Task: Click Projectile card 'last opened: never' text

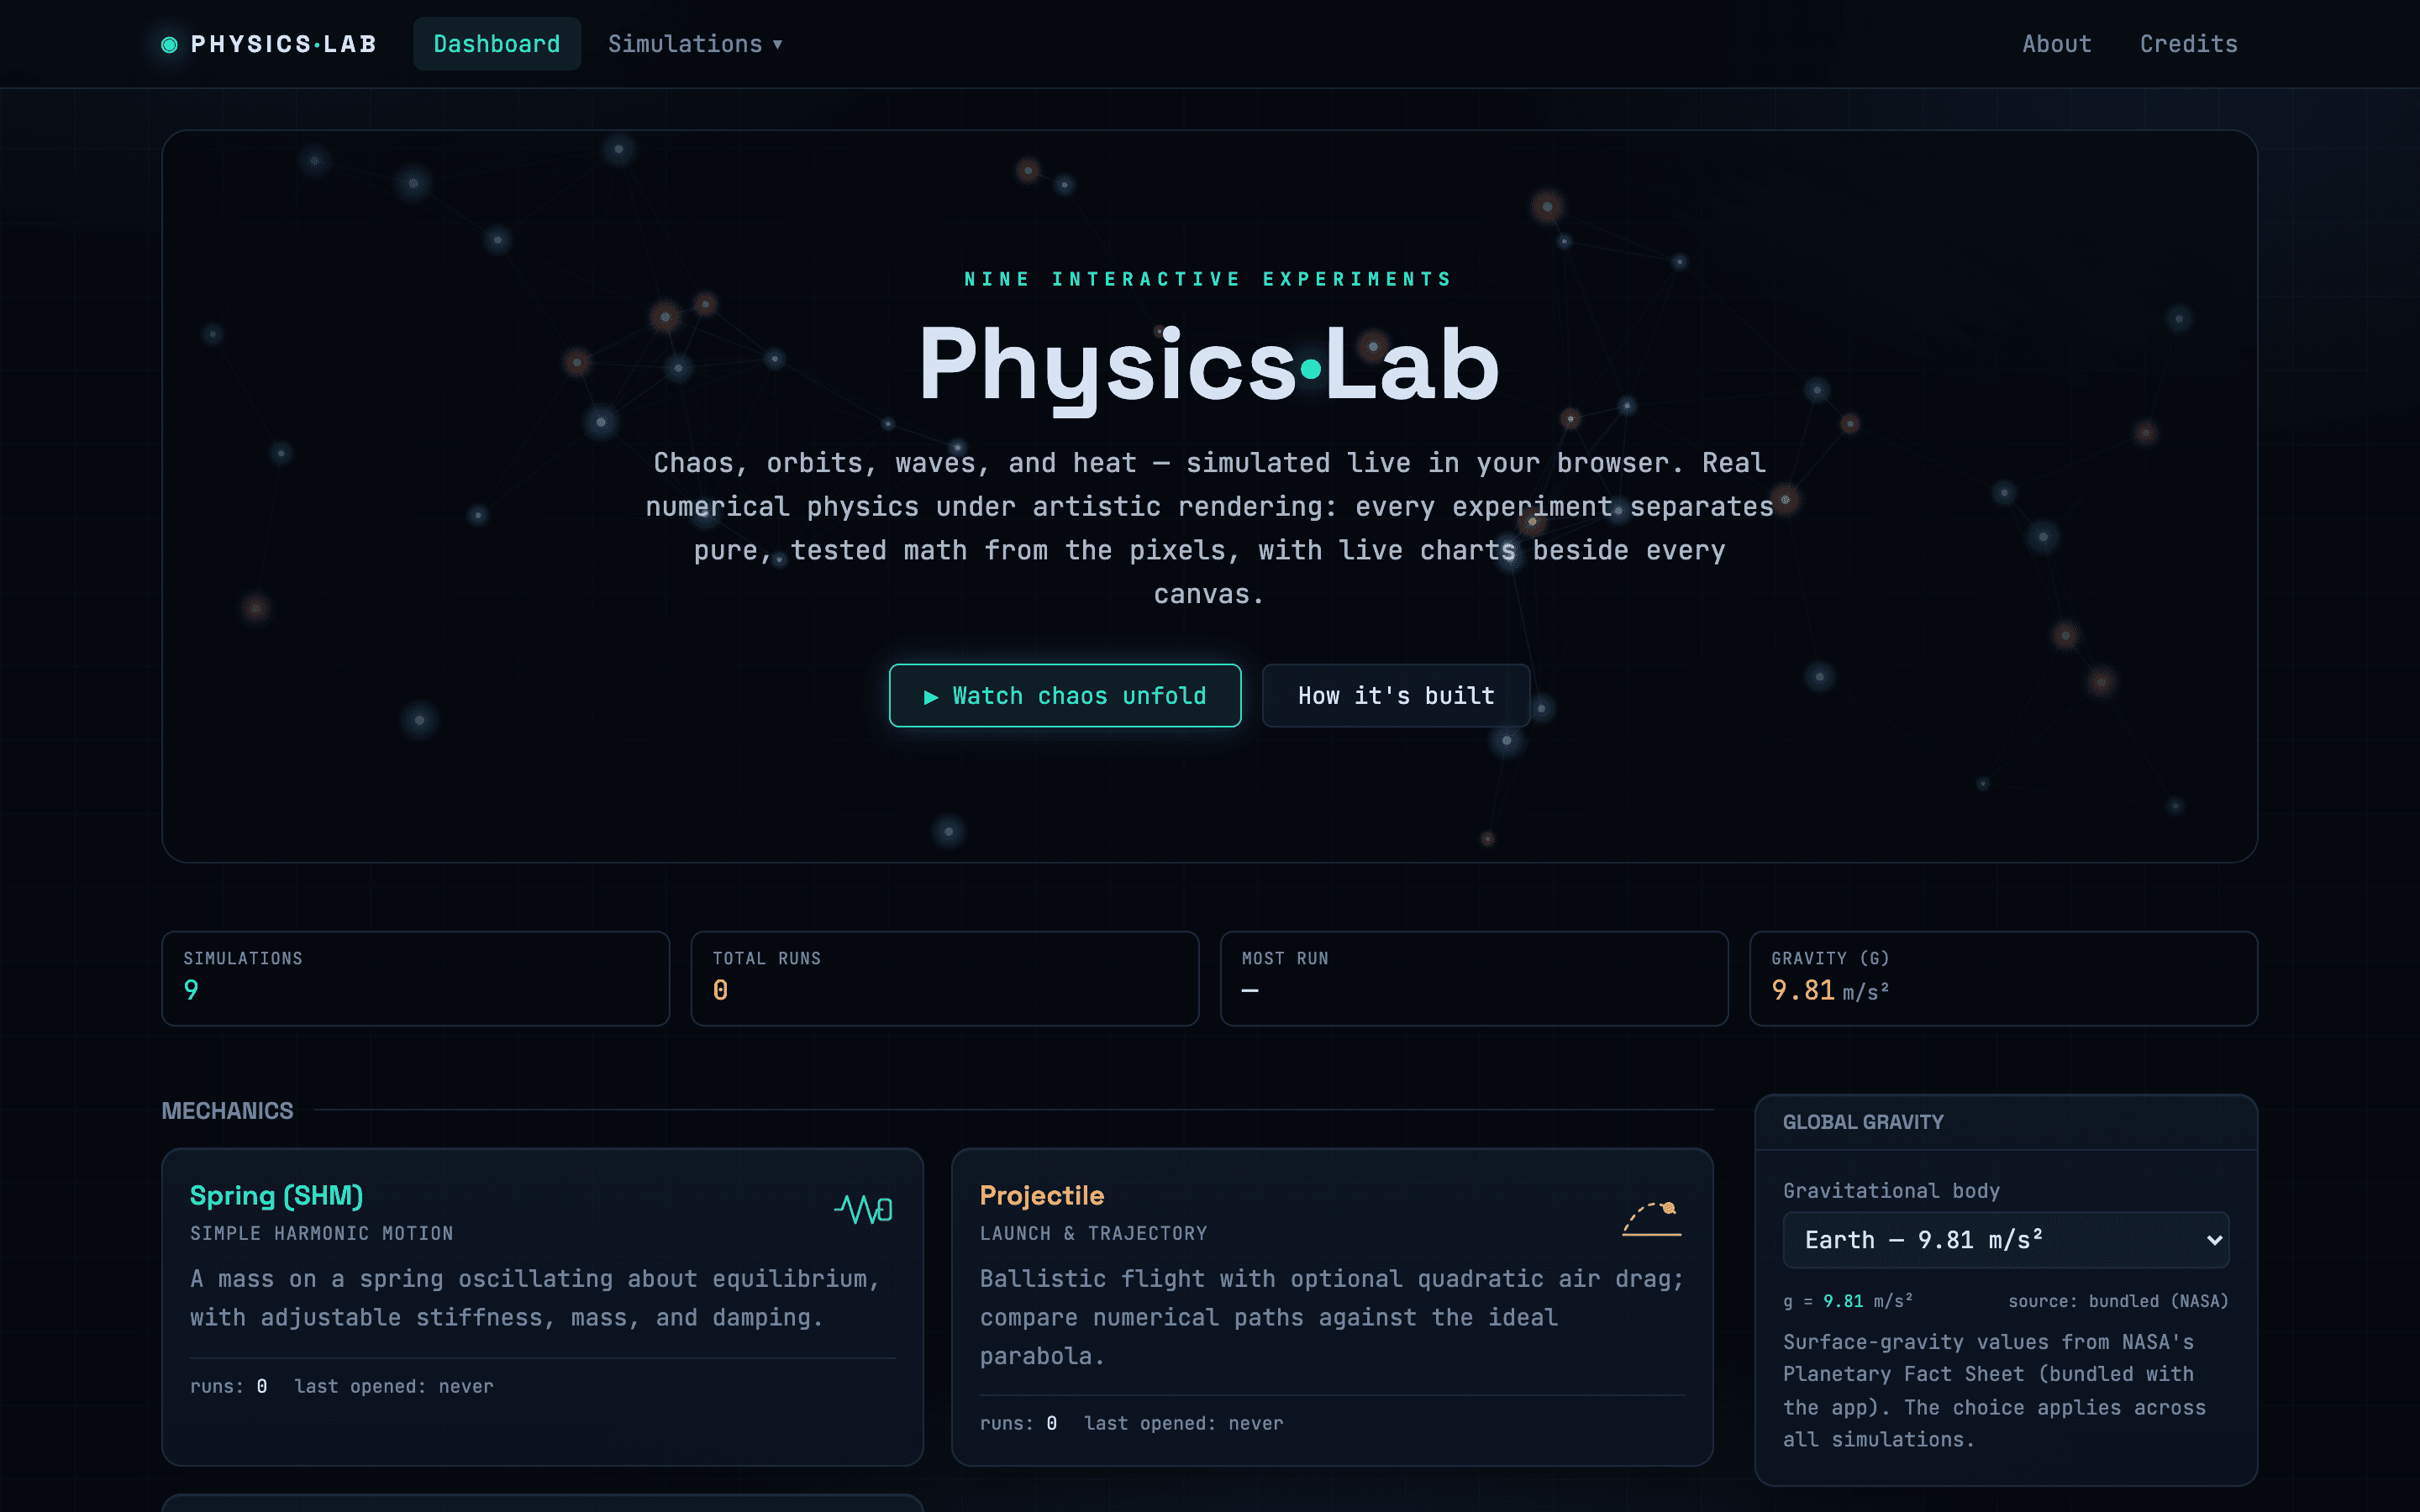Action: (1184, 1423)
